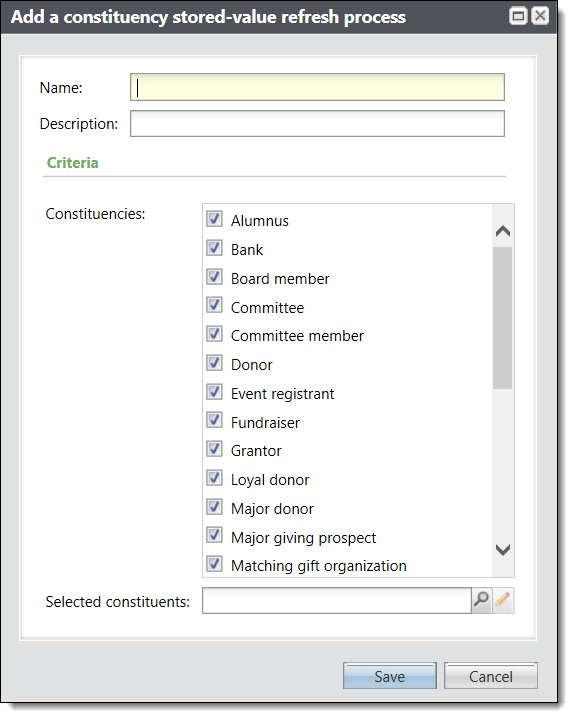Viewport: 573px width, 718px height.
Task: Click the Cancel button
Action: coord(491,676)
